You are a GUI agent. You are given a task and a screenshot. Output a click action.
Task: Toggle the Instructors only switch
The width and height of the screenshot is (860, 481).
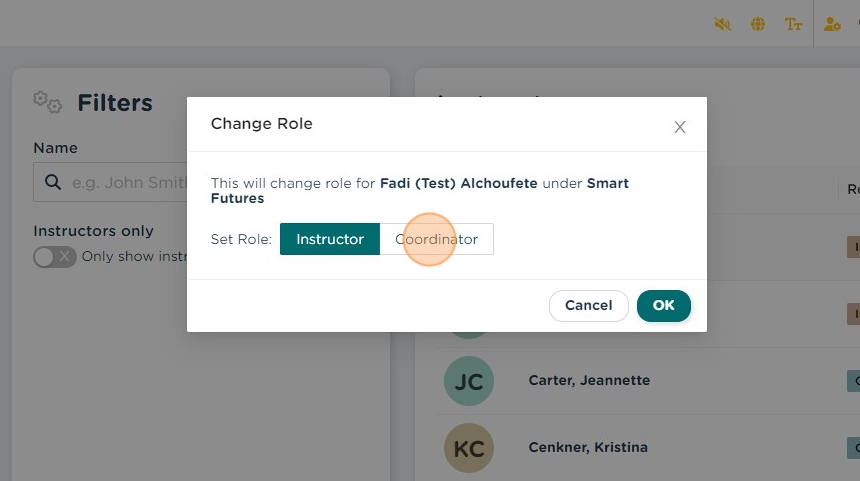pyautogui.click(x=54, y=257)
